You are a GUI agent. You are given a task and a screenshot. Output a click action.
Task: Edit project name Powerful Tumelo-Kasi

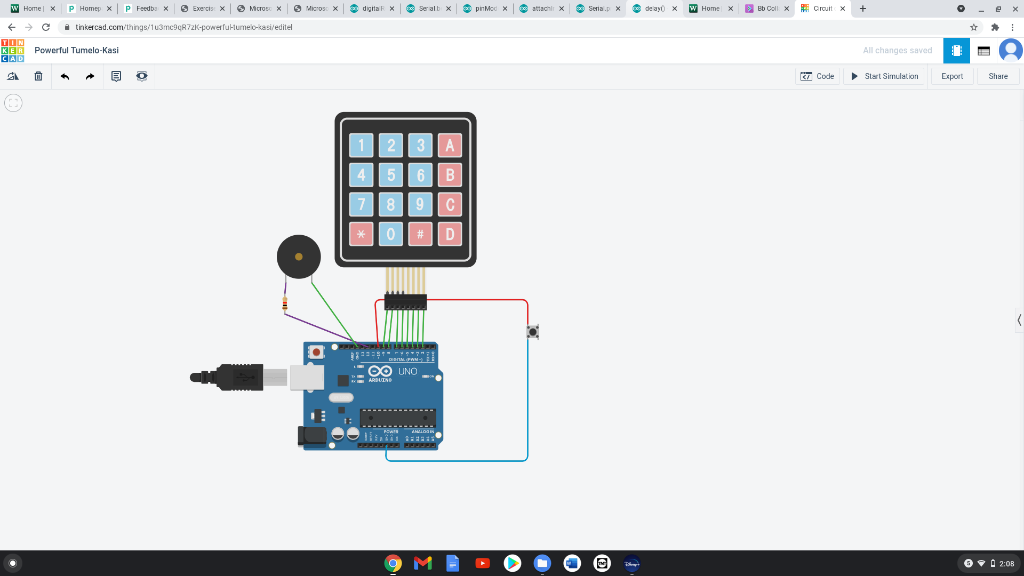[76, 50]
